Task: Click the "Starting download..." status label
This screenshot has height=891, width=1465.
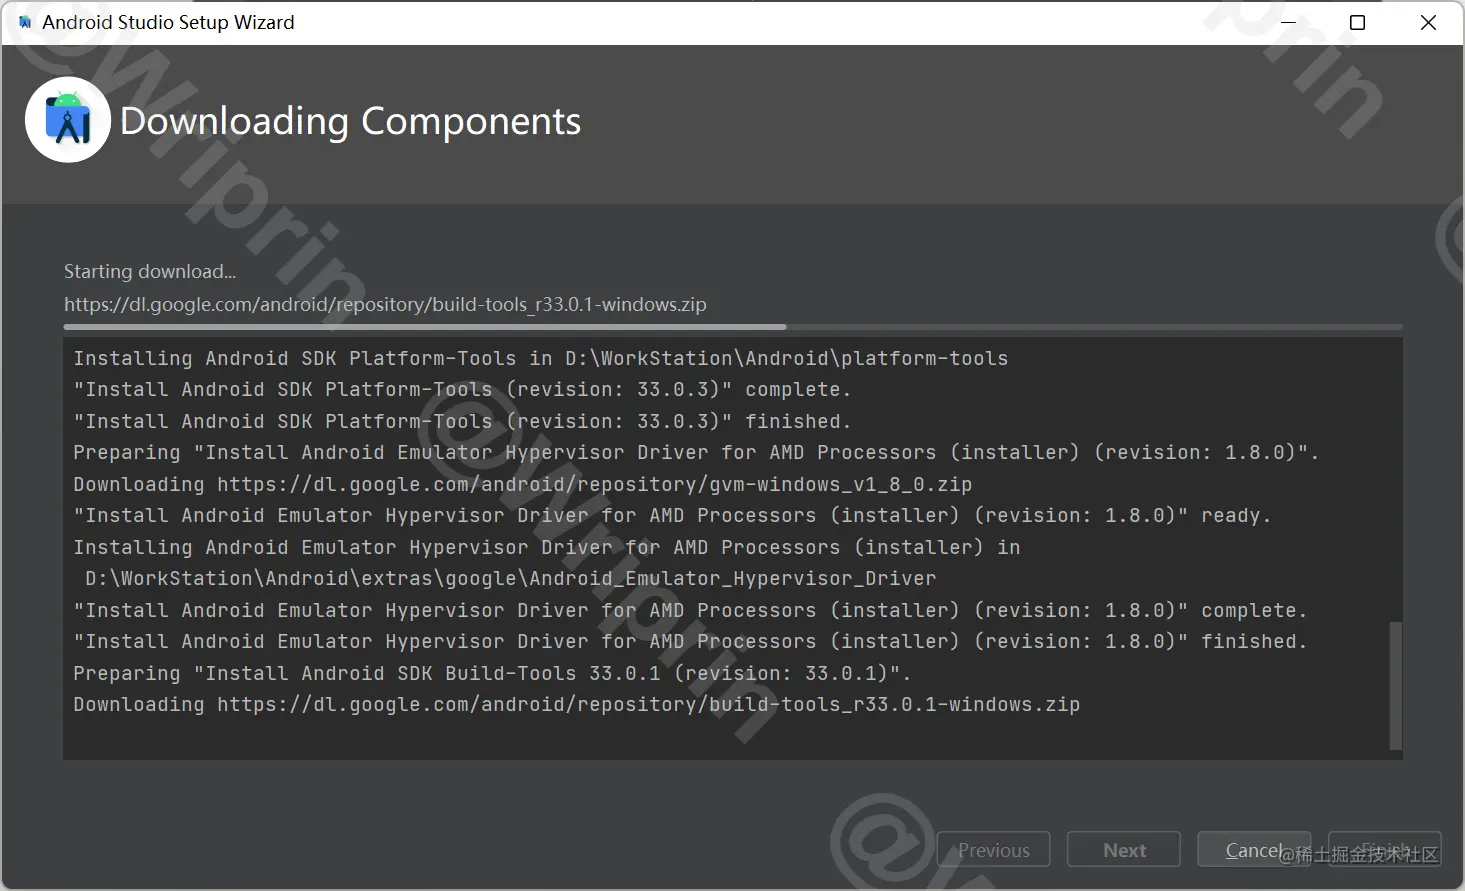Action: 150,271
